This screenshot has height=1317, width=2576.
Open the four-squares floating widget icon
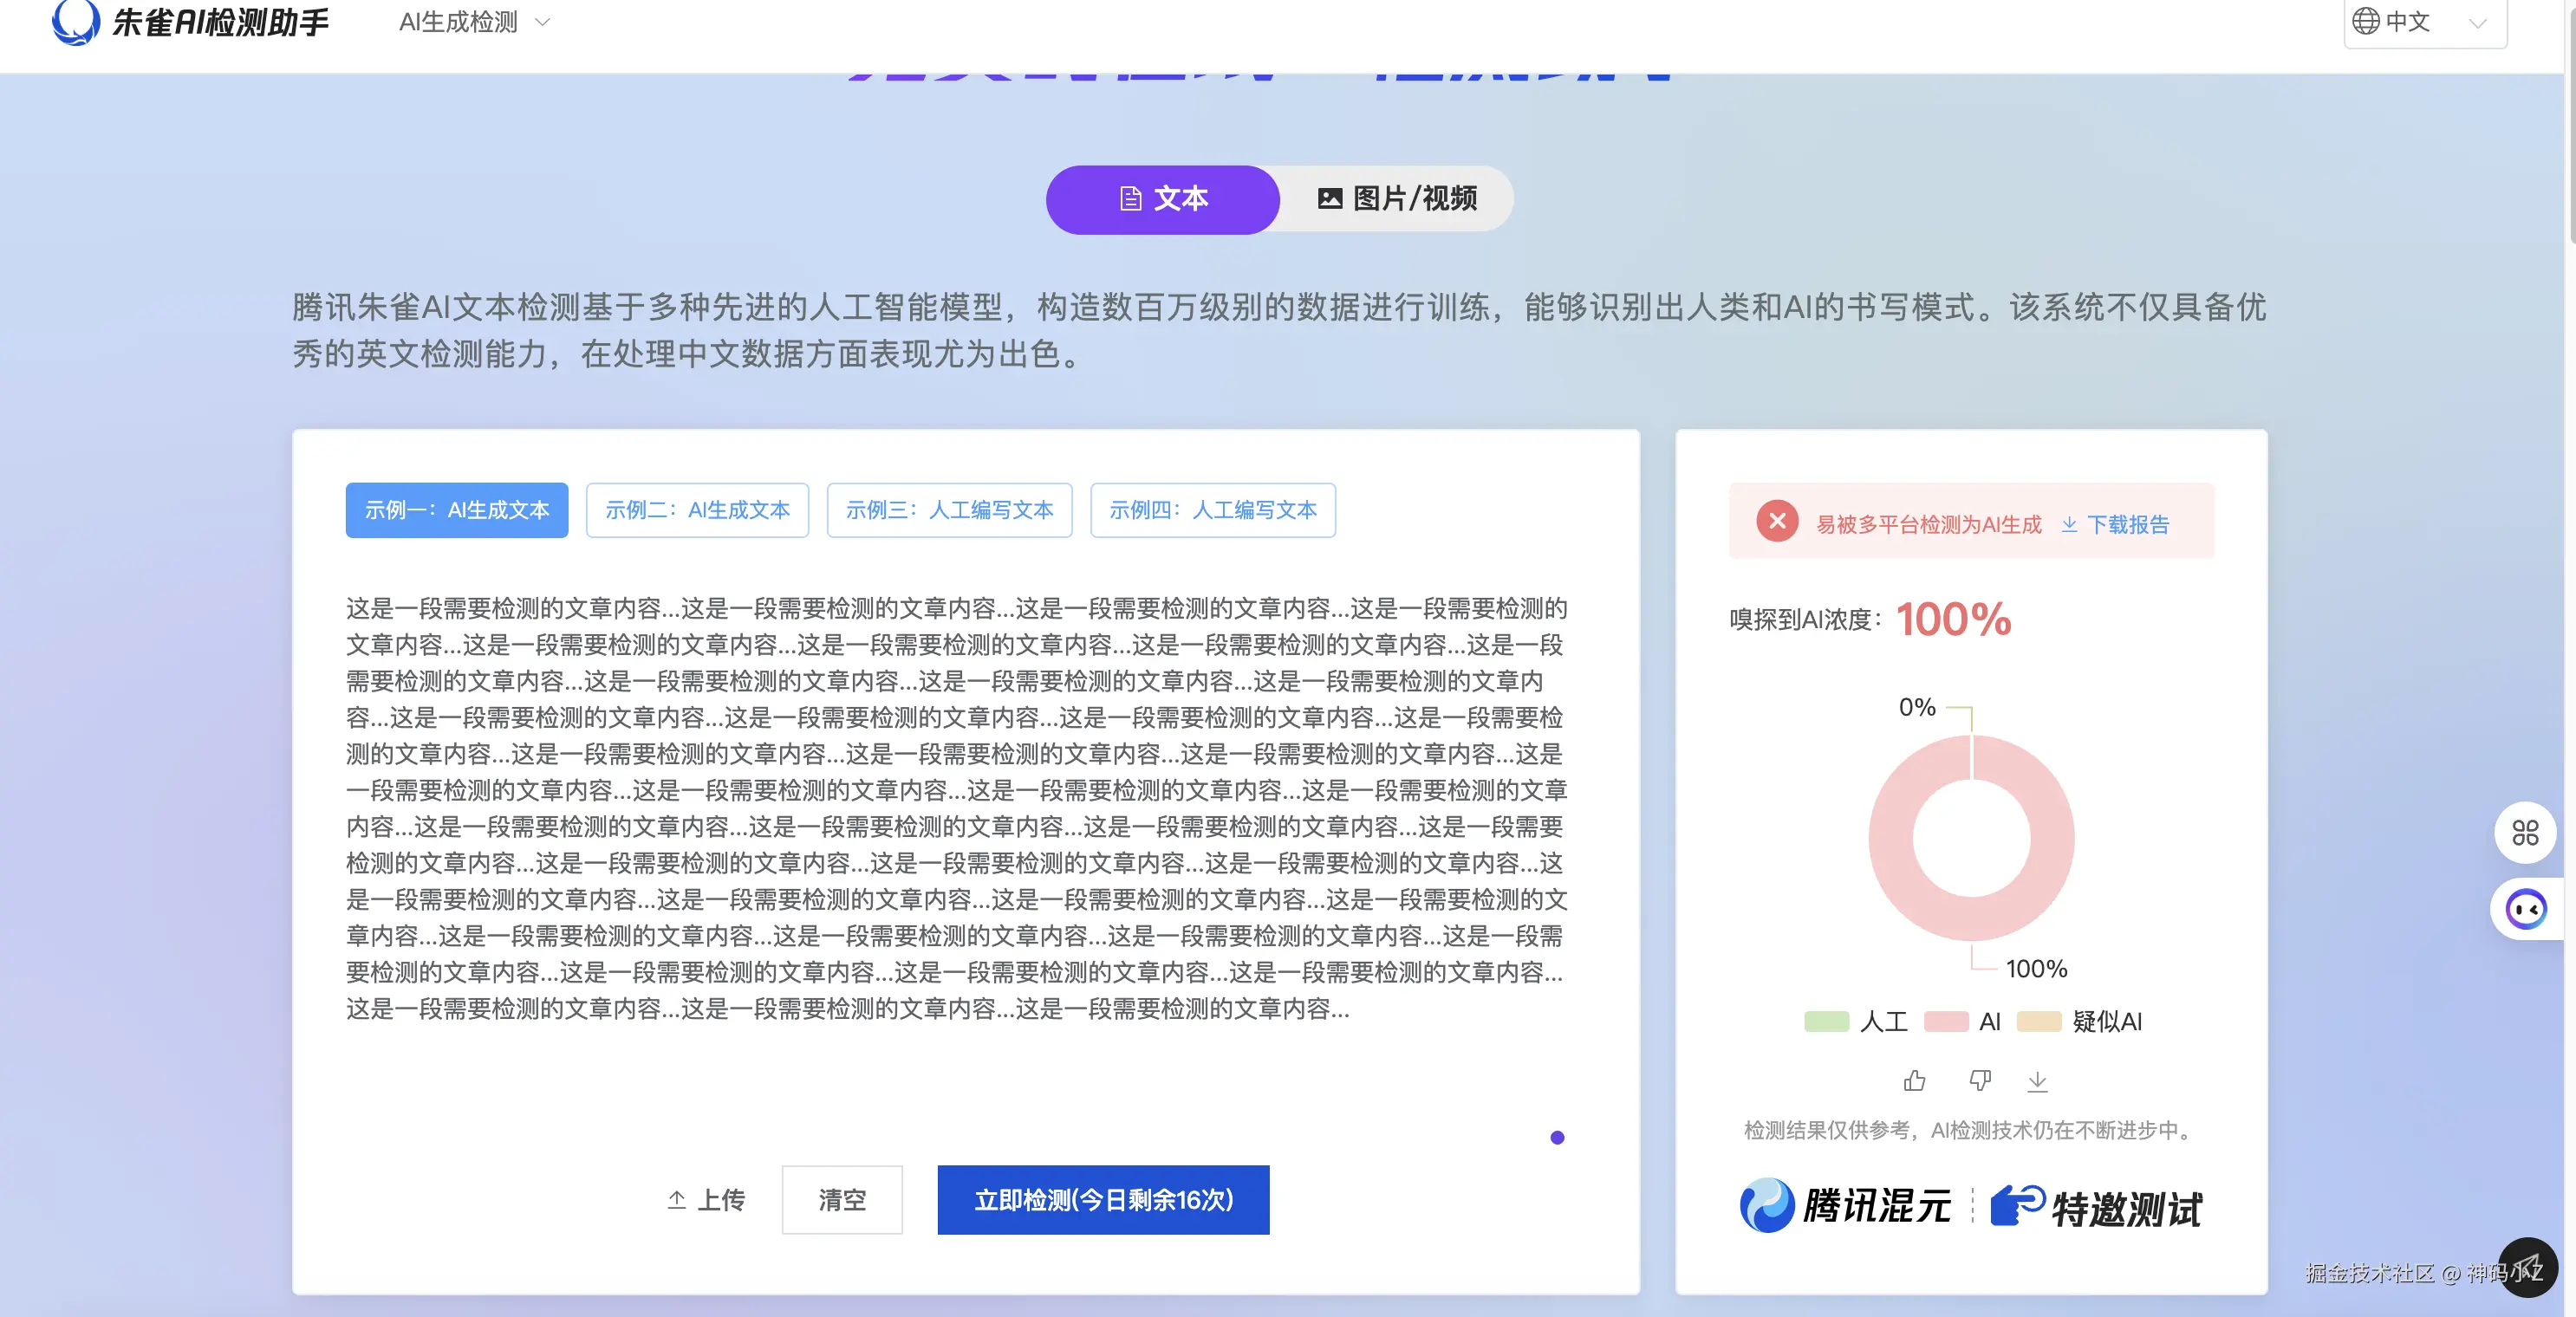pos(2525,832)
